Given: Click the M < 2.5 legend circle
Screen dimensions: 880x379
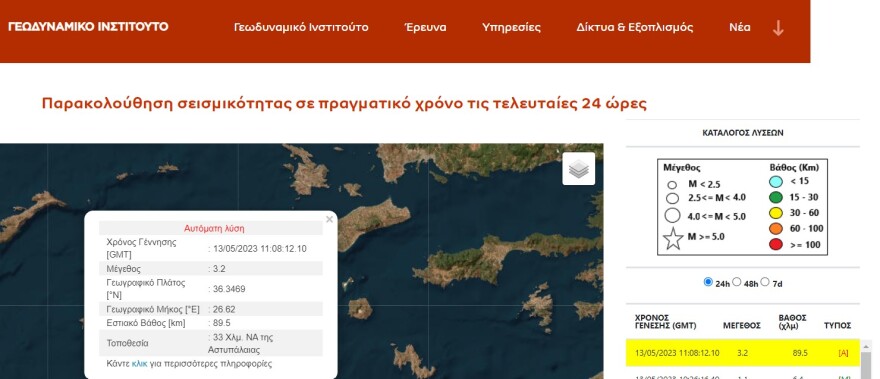Looking at the screenshot, I should pos(672,185).
